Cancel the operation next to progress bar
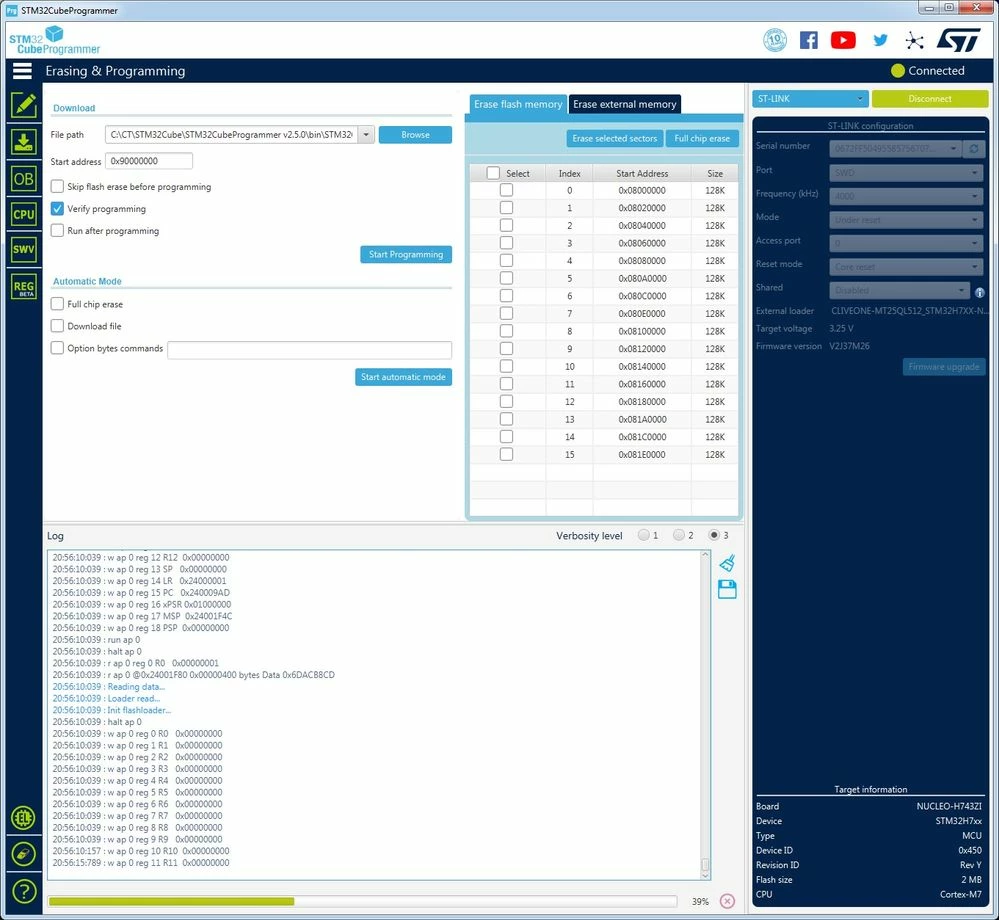Screen dimensions: 999x920 click(727, 901)
